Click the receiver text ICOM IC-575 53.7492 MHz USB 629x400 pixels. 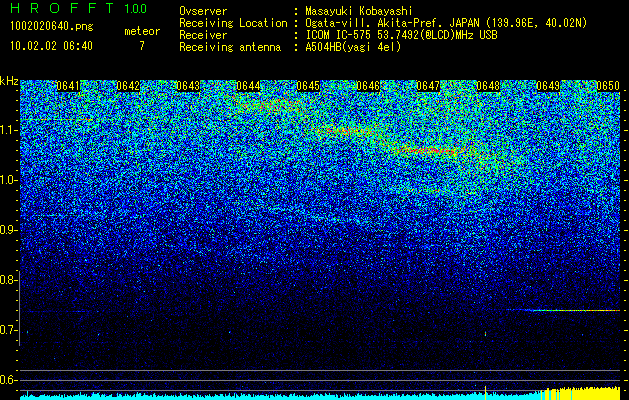coord(401,35)
